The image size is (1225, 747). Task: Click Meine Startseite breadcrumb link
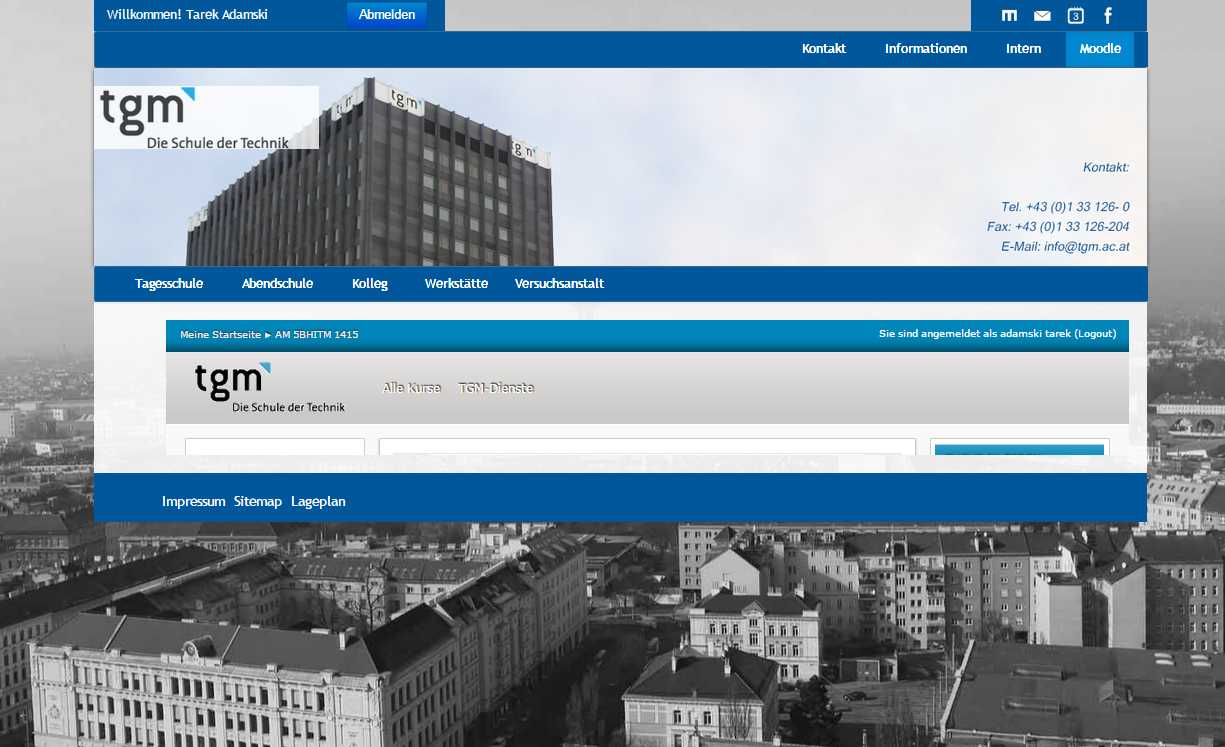[x=220, y=335]
